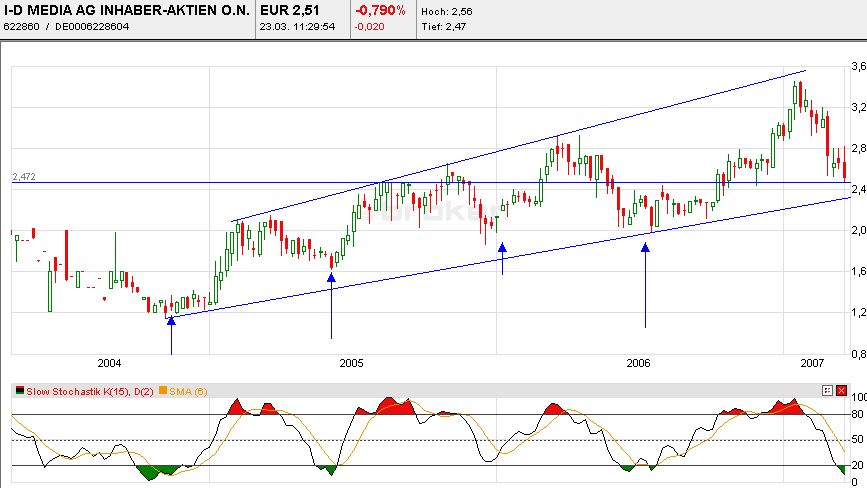Click the 80 stochastic axis label
The image size is (867, 488).
coord(858,414)
